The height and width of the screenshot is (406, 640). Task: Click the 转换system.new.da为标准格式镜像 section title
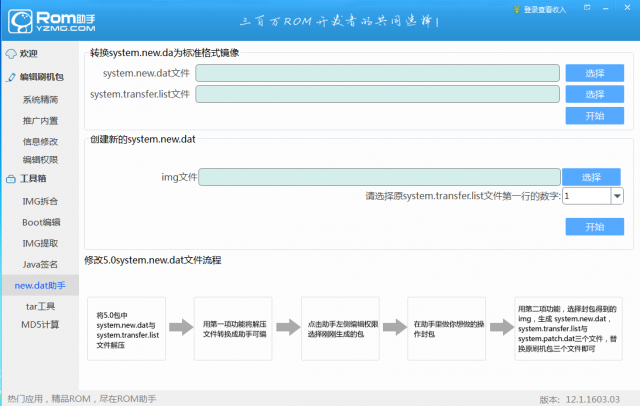(164, 53)
